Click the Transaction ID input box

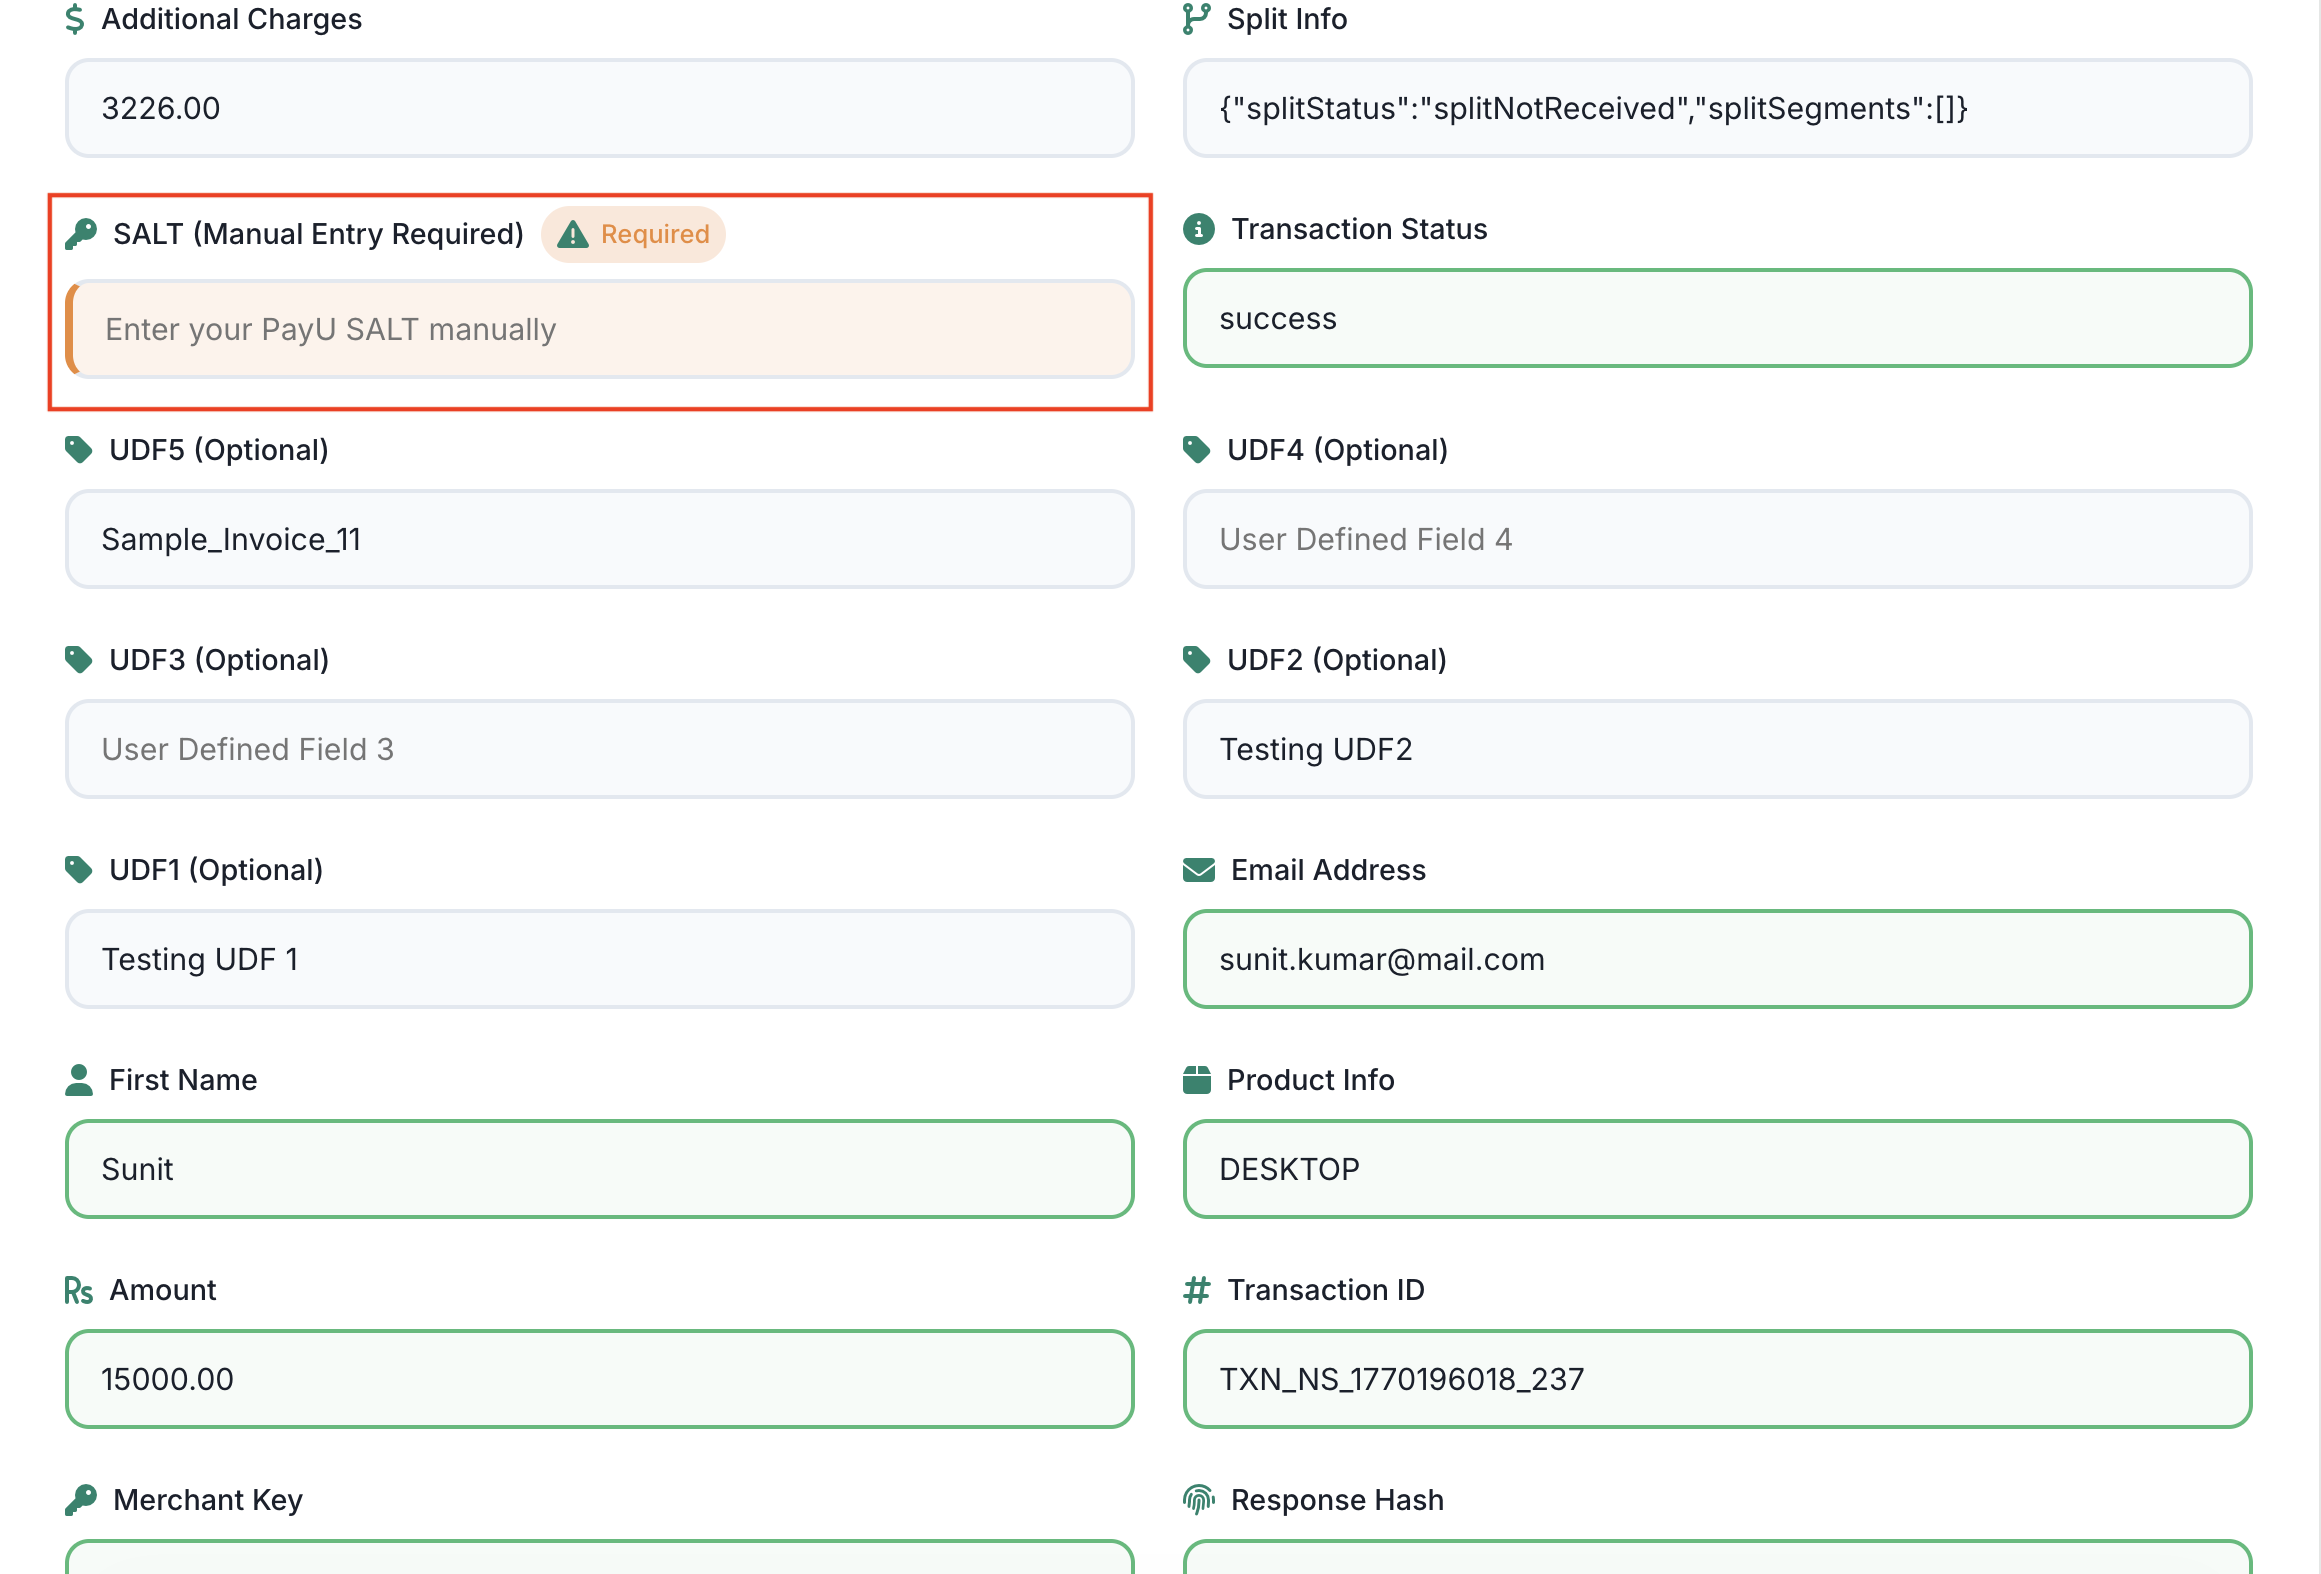(1716, 1380)
